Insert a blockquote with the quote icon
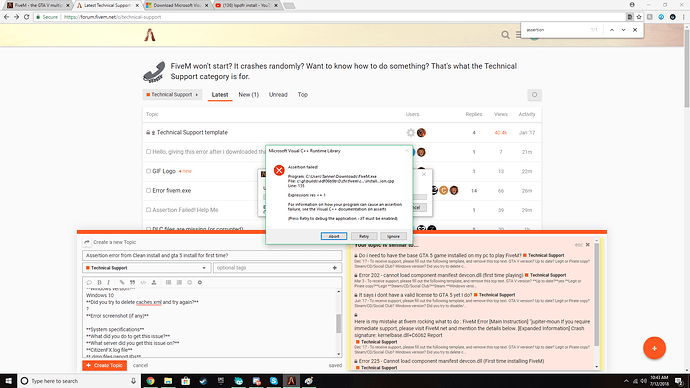Viewport: 690px width, 388px height. pos(132,282)
